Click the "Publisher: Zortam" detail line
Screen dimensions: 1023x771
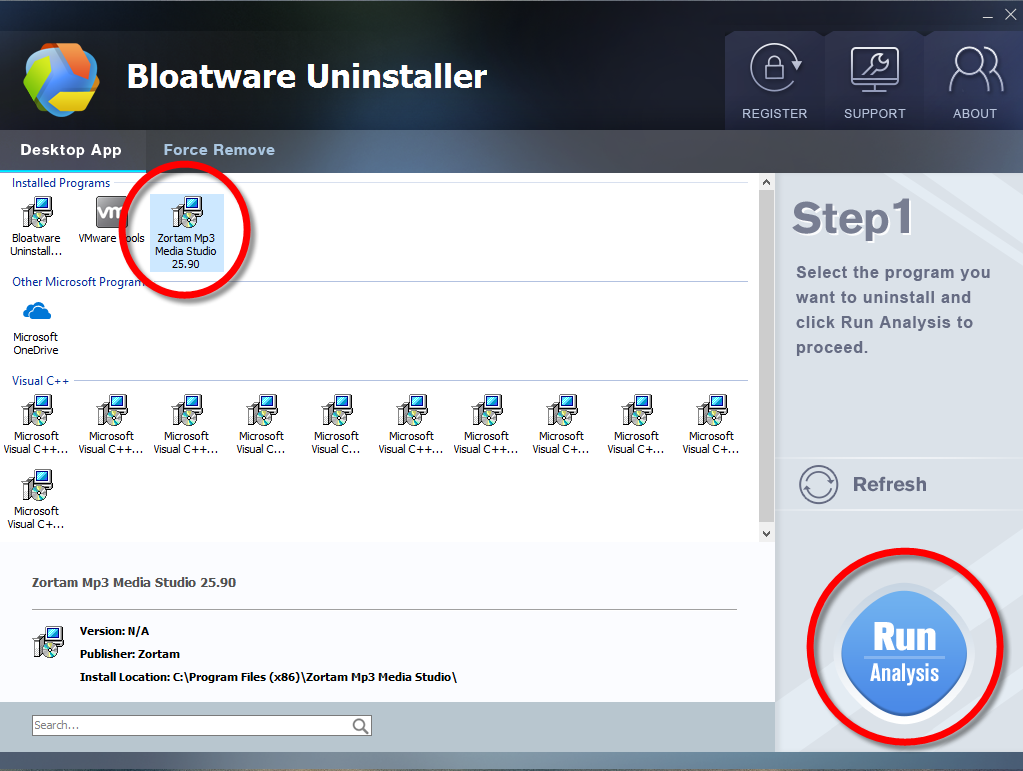click(130, 654)
